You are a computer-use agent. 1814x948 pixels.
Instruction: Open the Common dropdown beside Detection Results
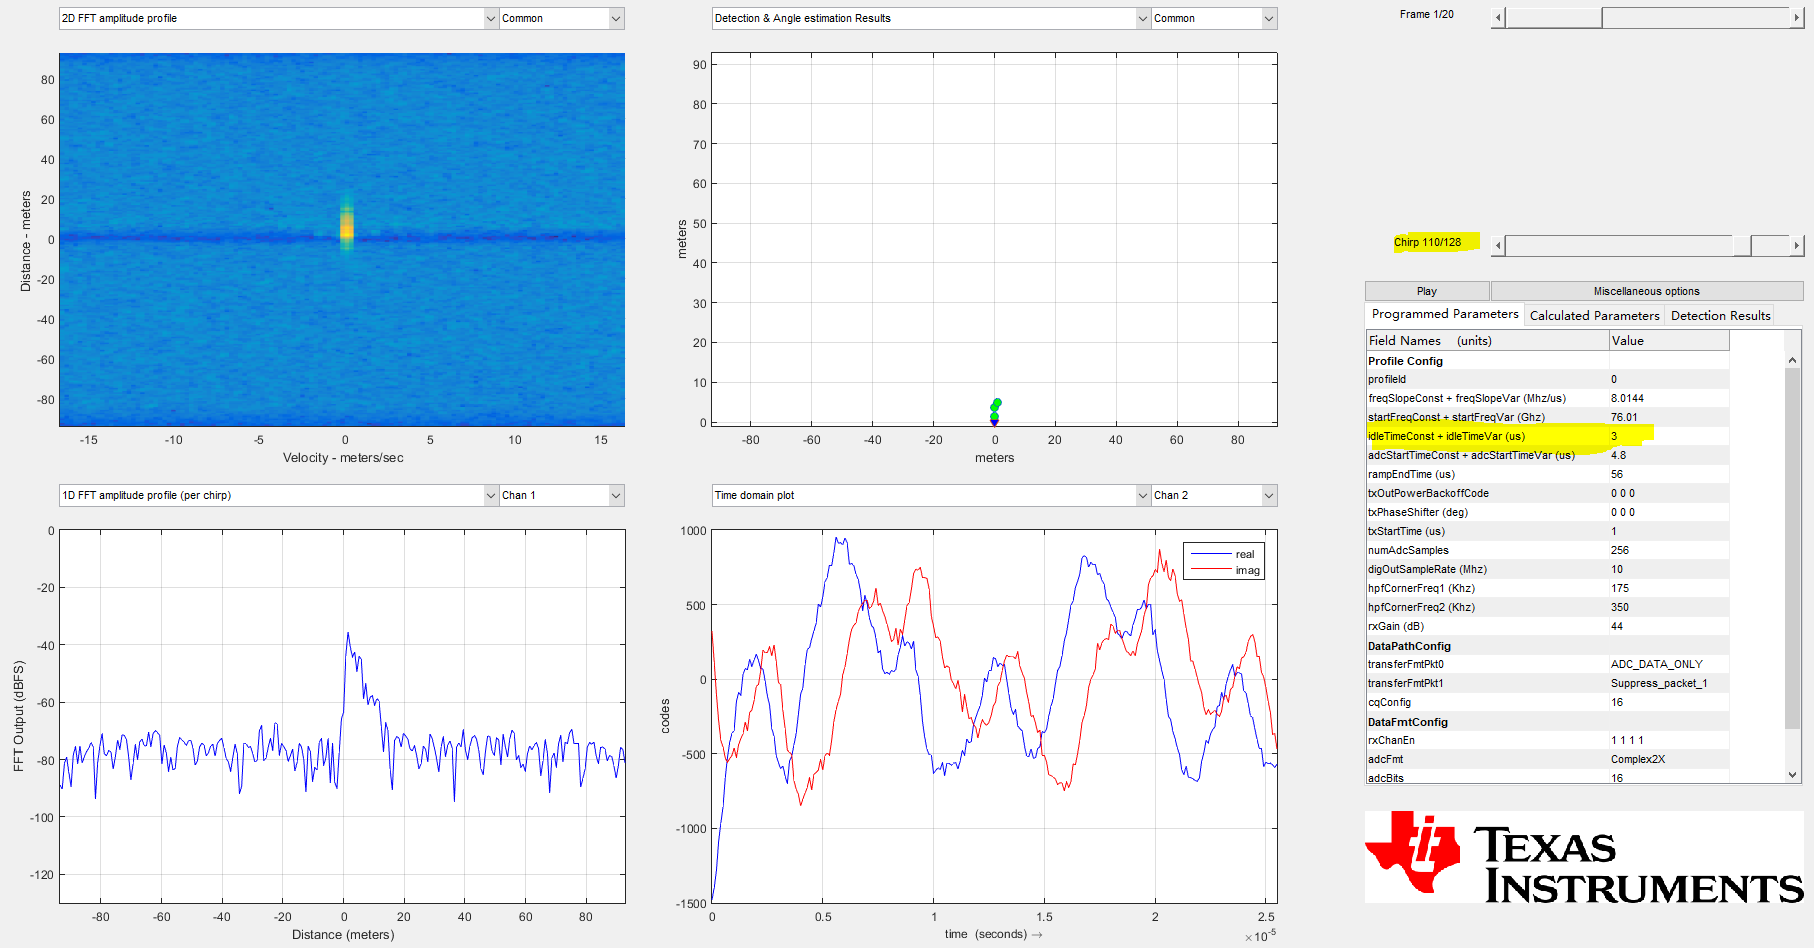pos(1213,18)
